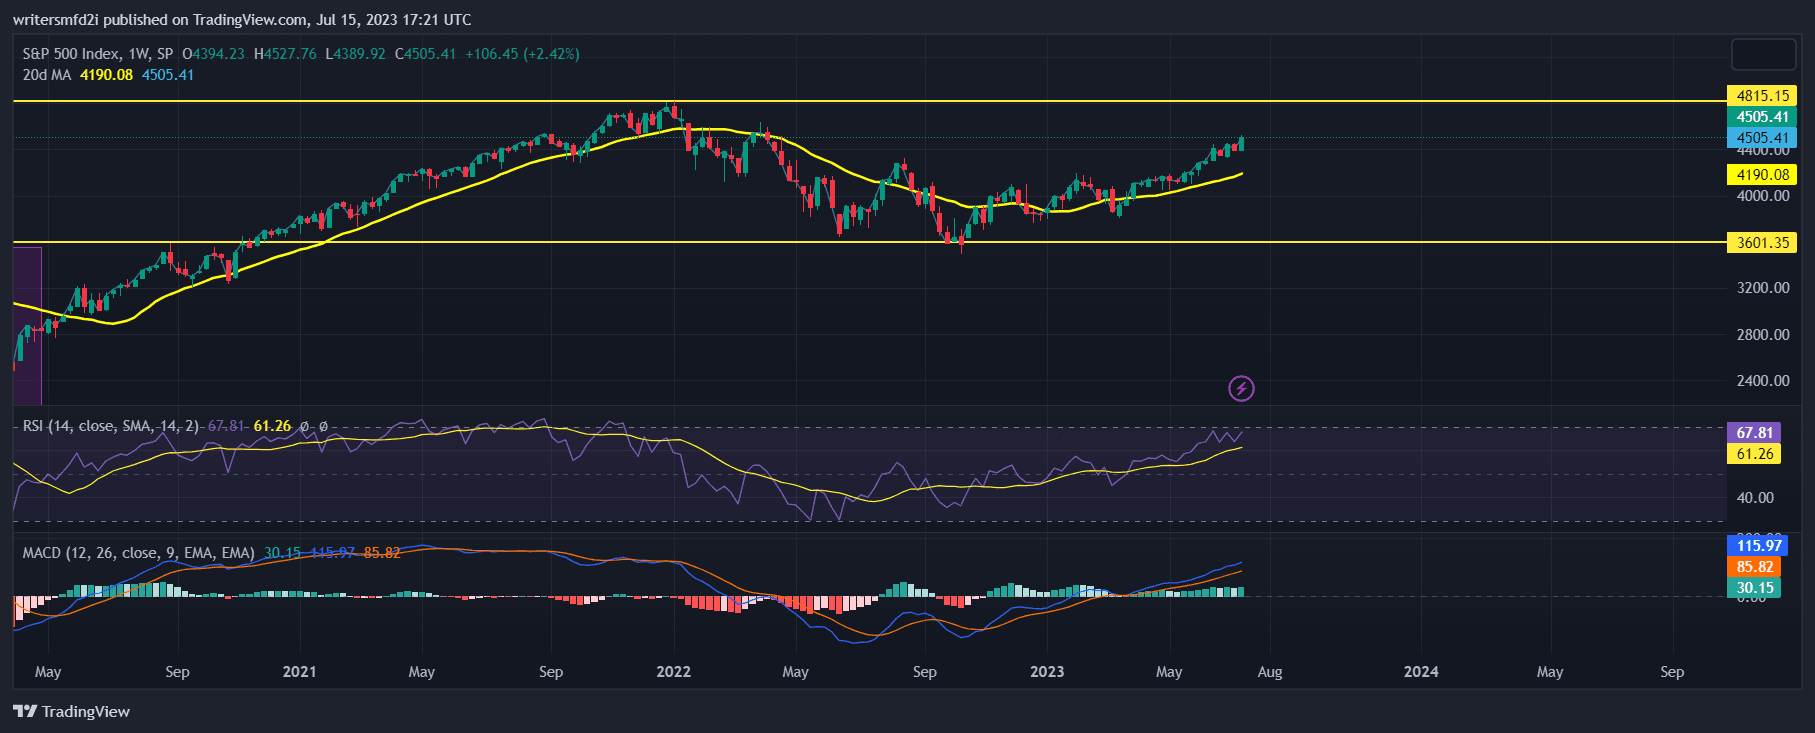
Task: Click the TradingView logo at bottom left
Action: click(72, 711)
